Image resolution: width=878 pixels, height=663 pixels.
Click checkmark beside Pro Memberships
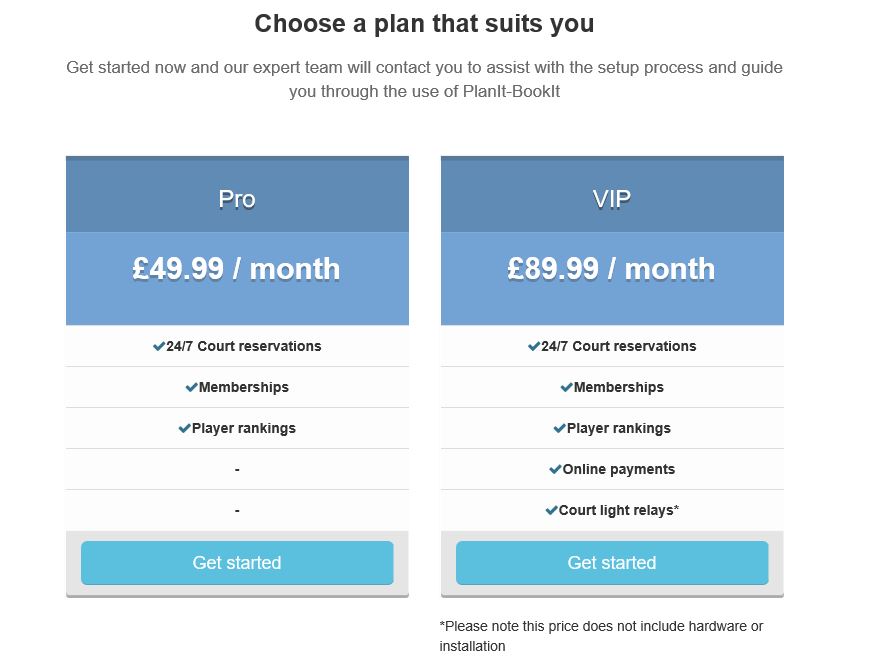click(x=192, y=387)
